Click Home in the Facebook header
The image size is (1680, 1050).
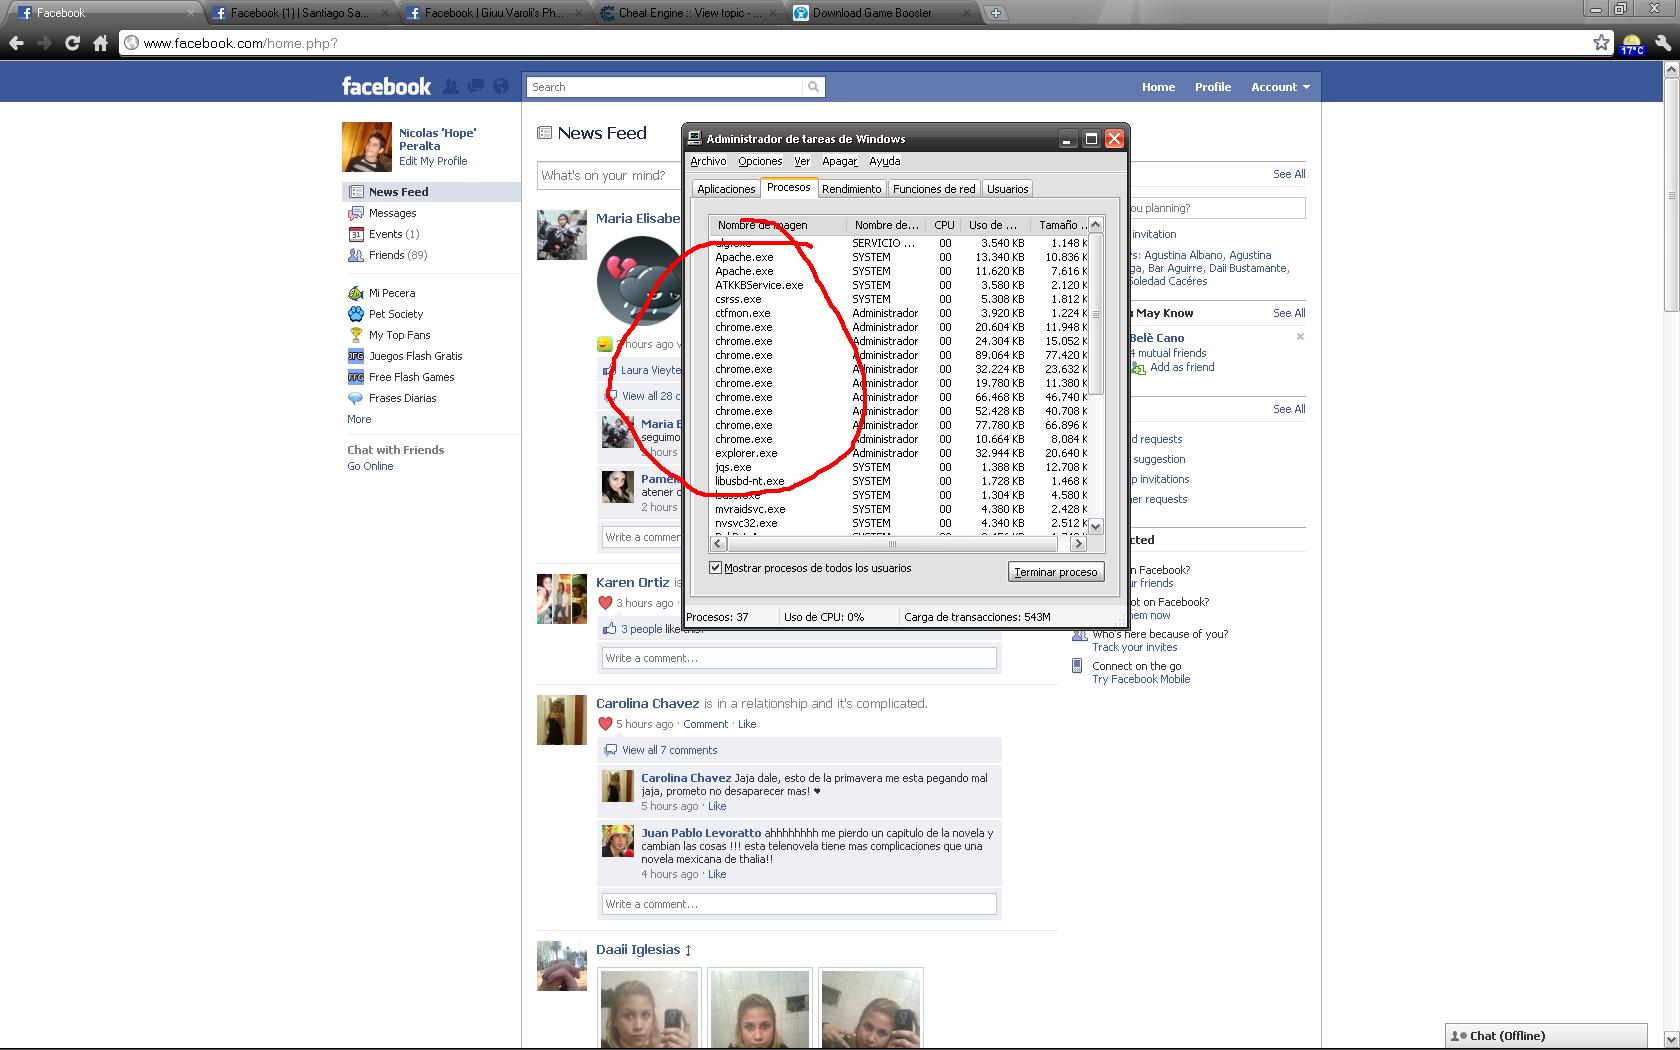(1158, 87)
